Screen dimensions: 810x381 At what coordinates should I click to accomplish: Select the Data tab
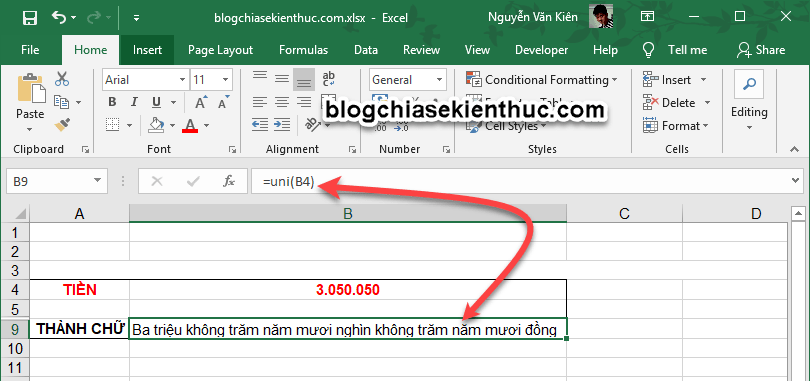[x=366, y=50]
